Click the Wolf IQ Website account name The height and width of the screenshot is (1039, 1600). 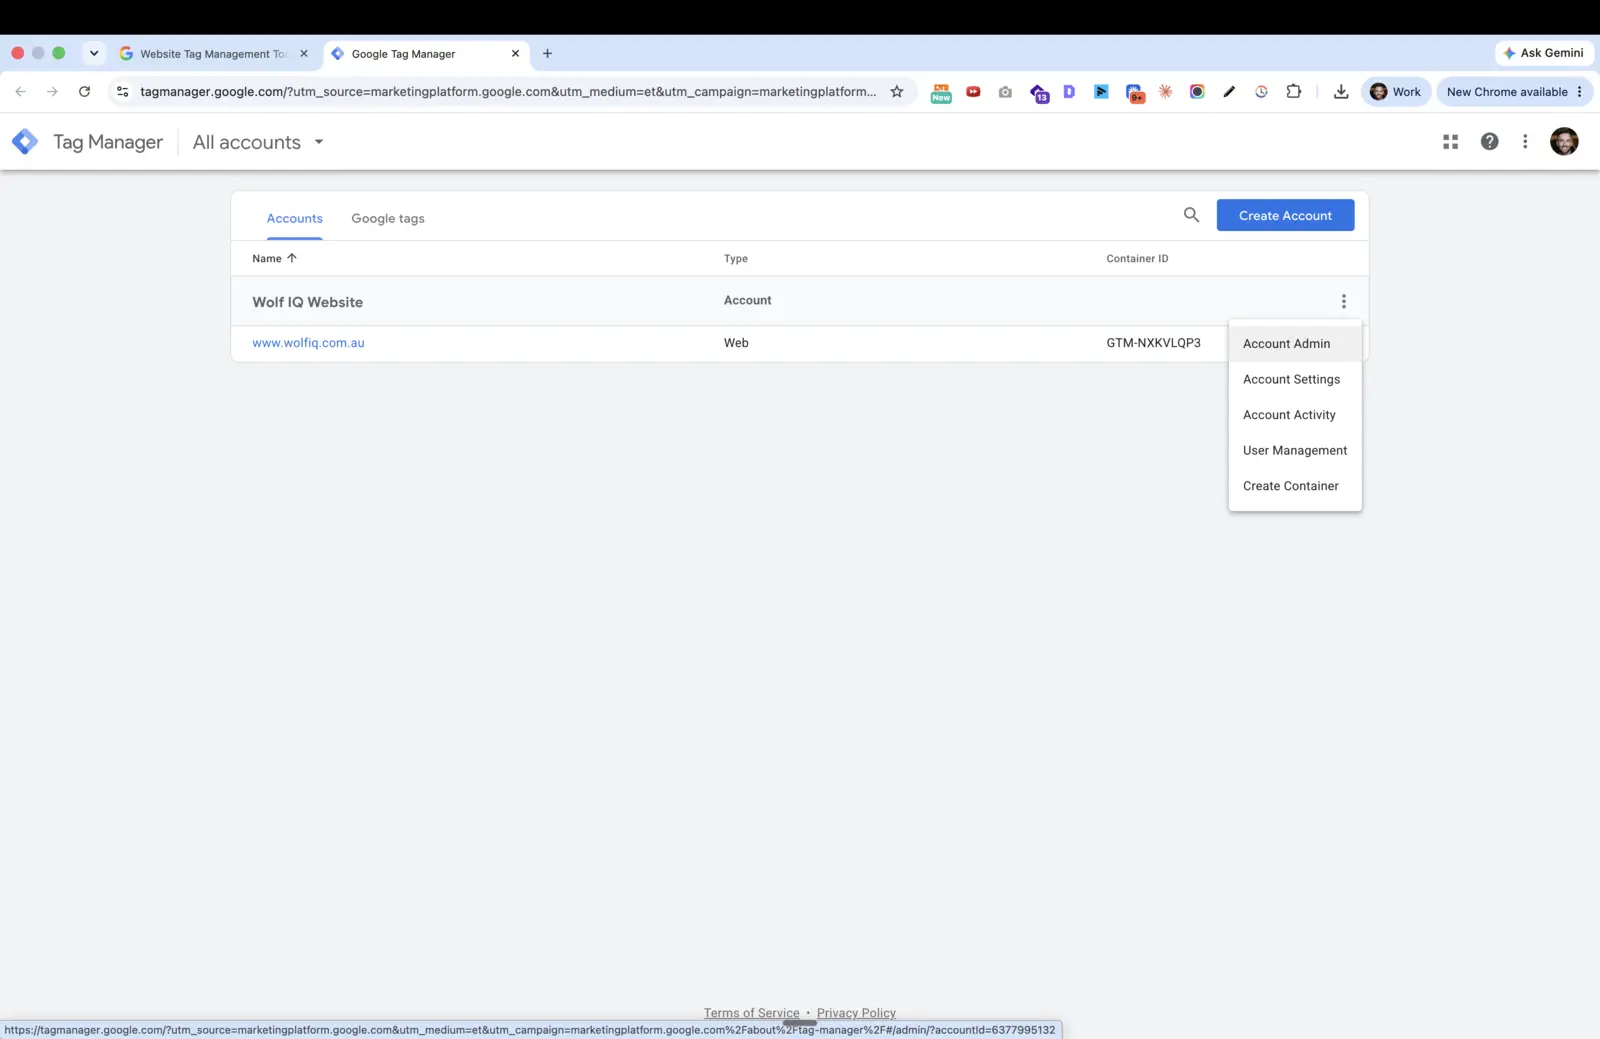[307, 302]
